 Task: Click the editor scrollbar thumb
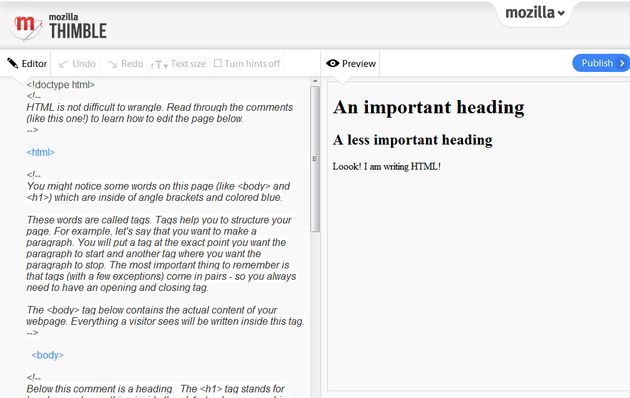315,159
